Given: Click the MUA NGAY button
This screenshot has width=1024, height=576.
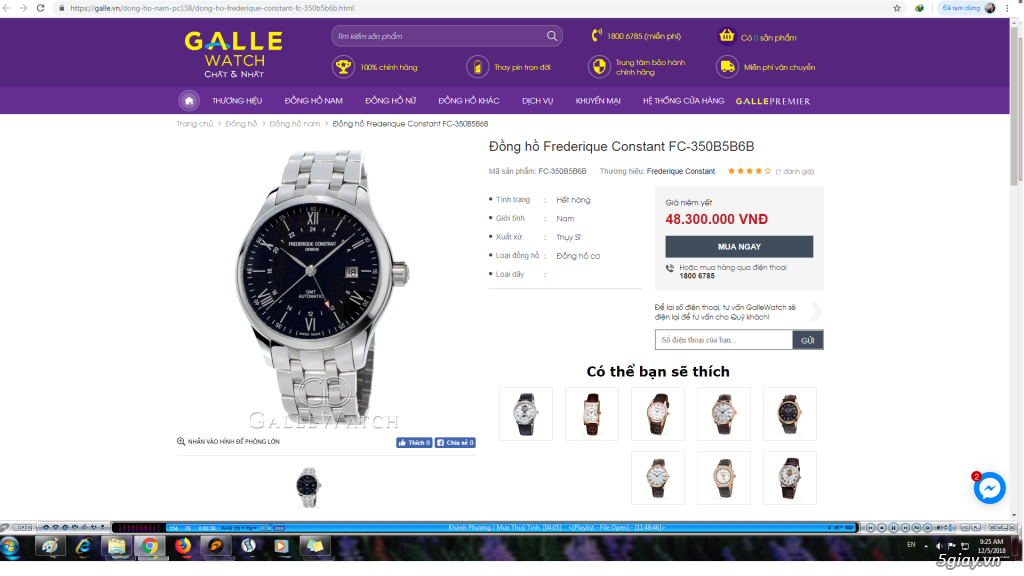Looking at the screenshot, I should [x=739, y=247].
